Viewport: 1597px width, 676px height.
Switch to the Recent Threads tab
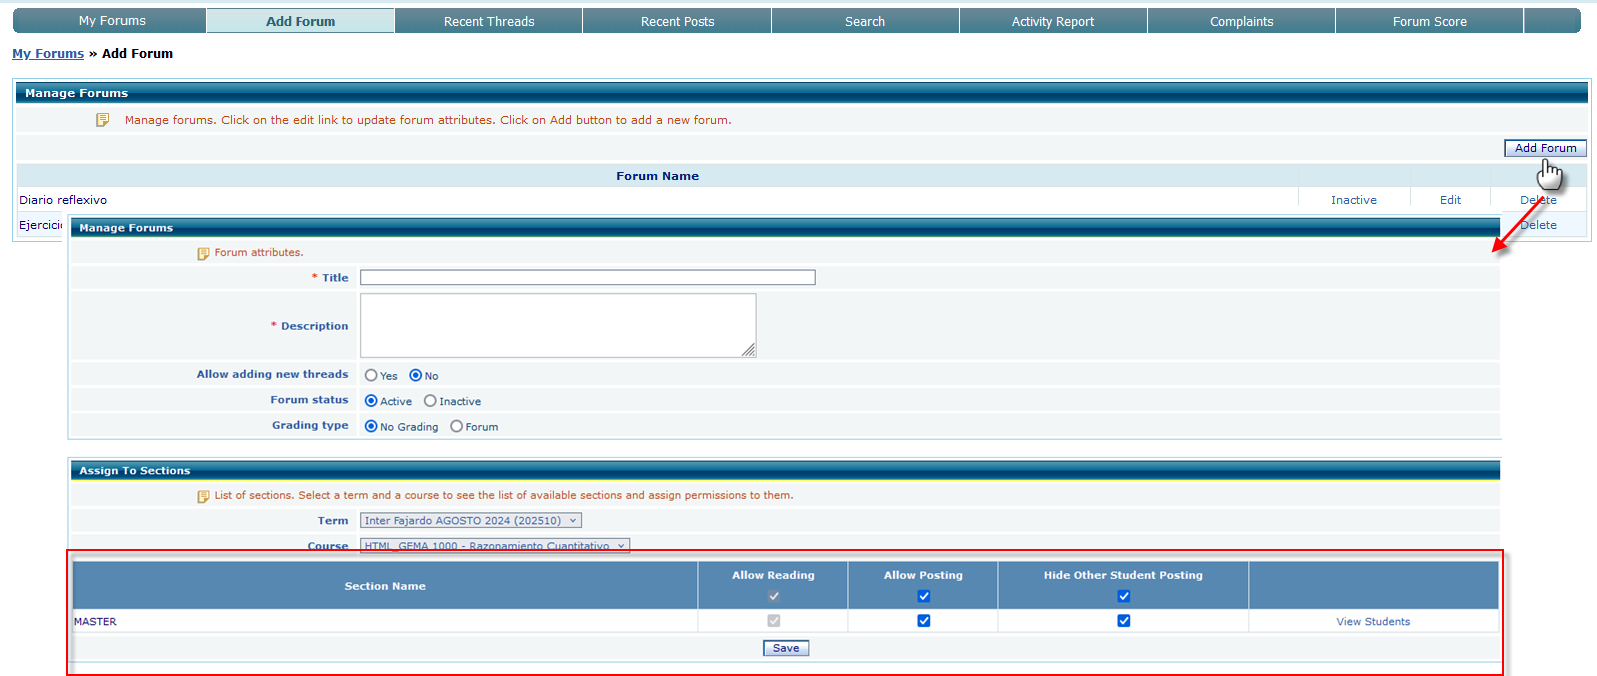(x=489, y=21)
